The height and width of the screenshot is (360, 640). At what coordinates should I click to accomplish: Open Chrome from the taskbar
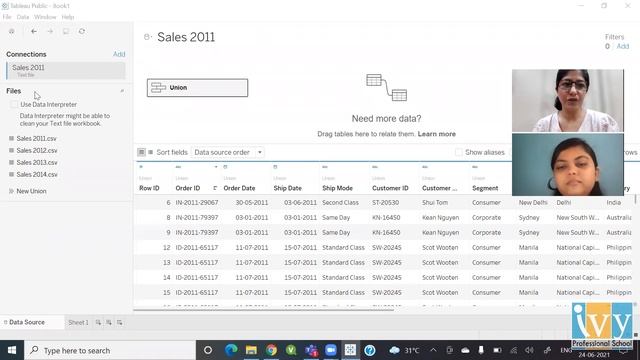(x=271, y=350)
